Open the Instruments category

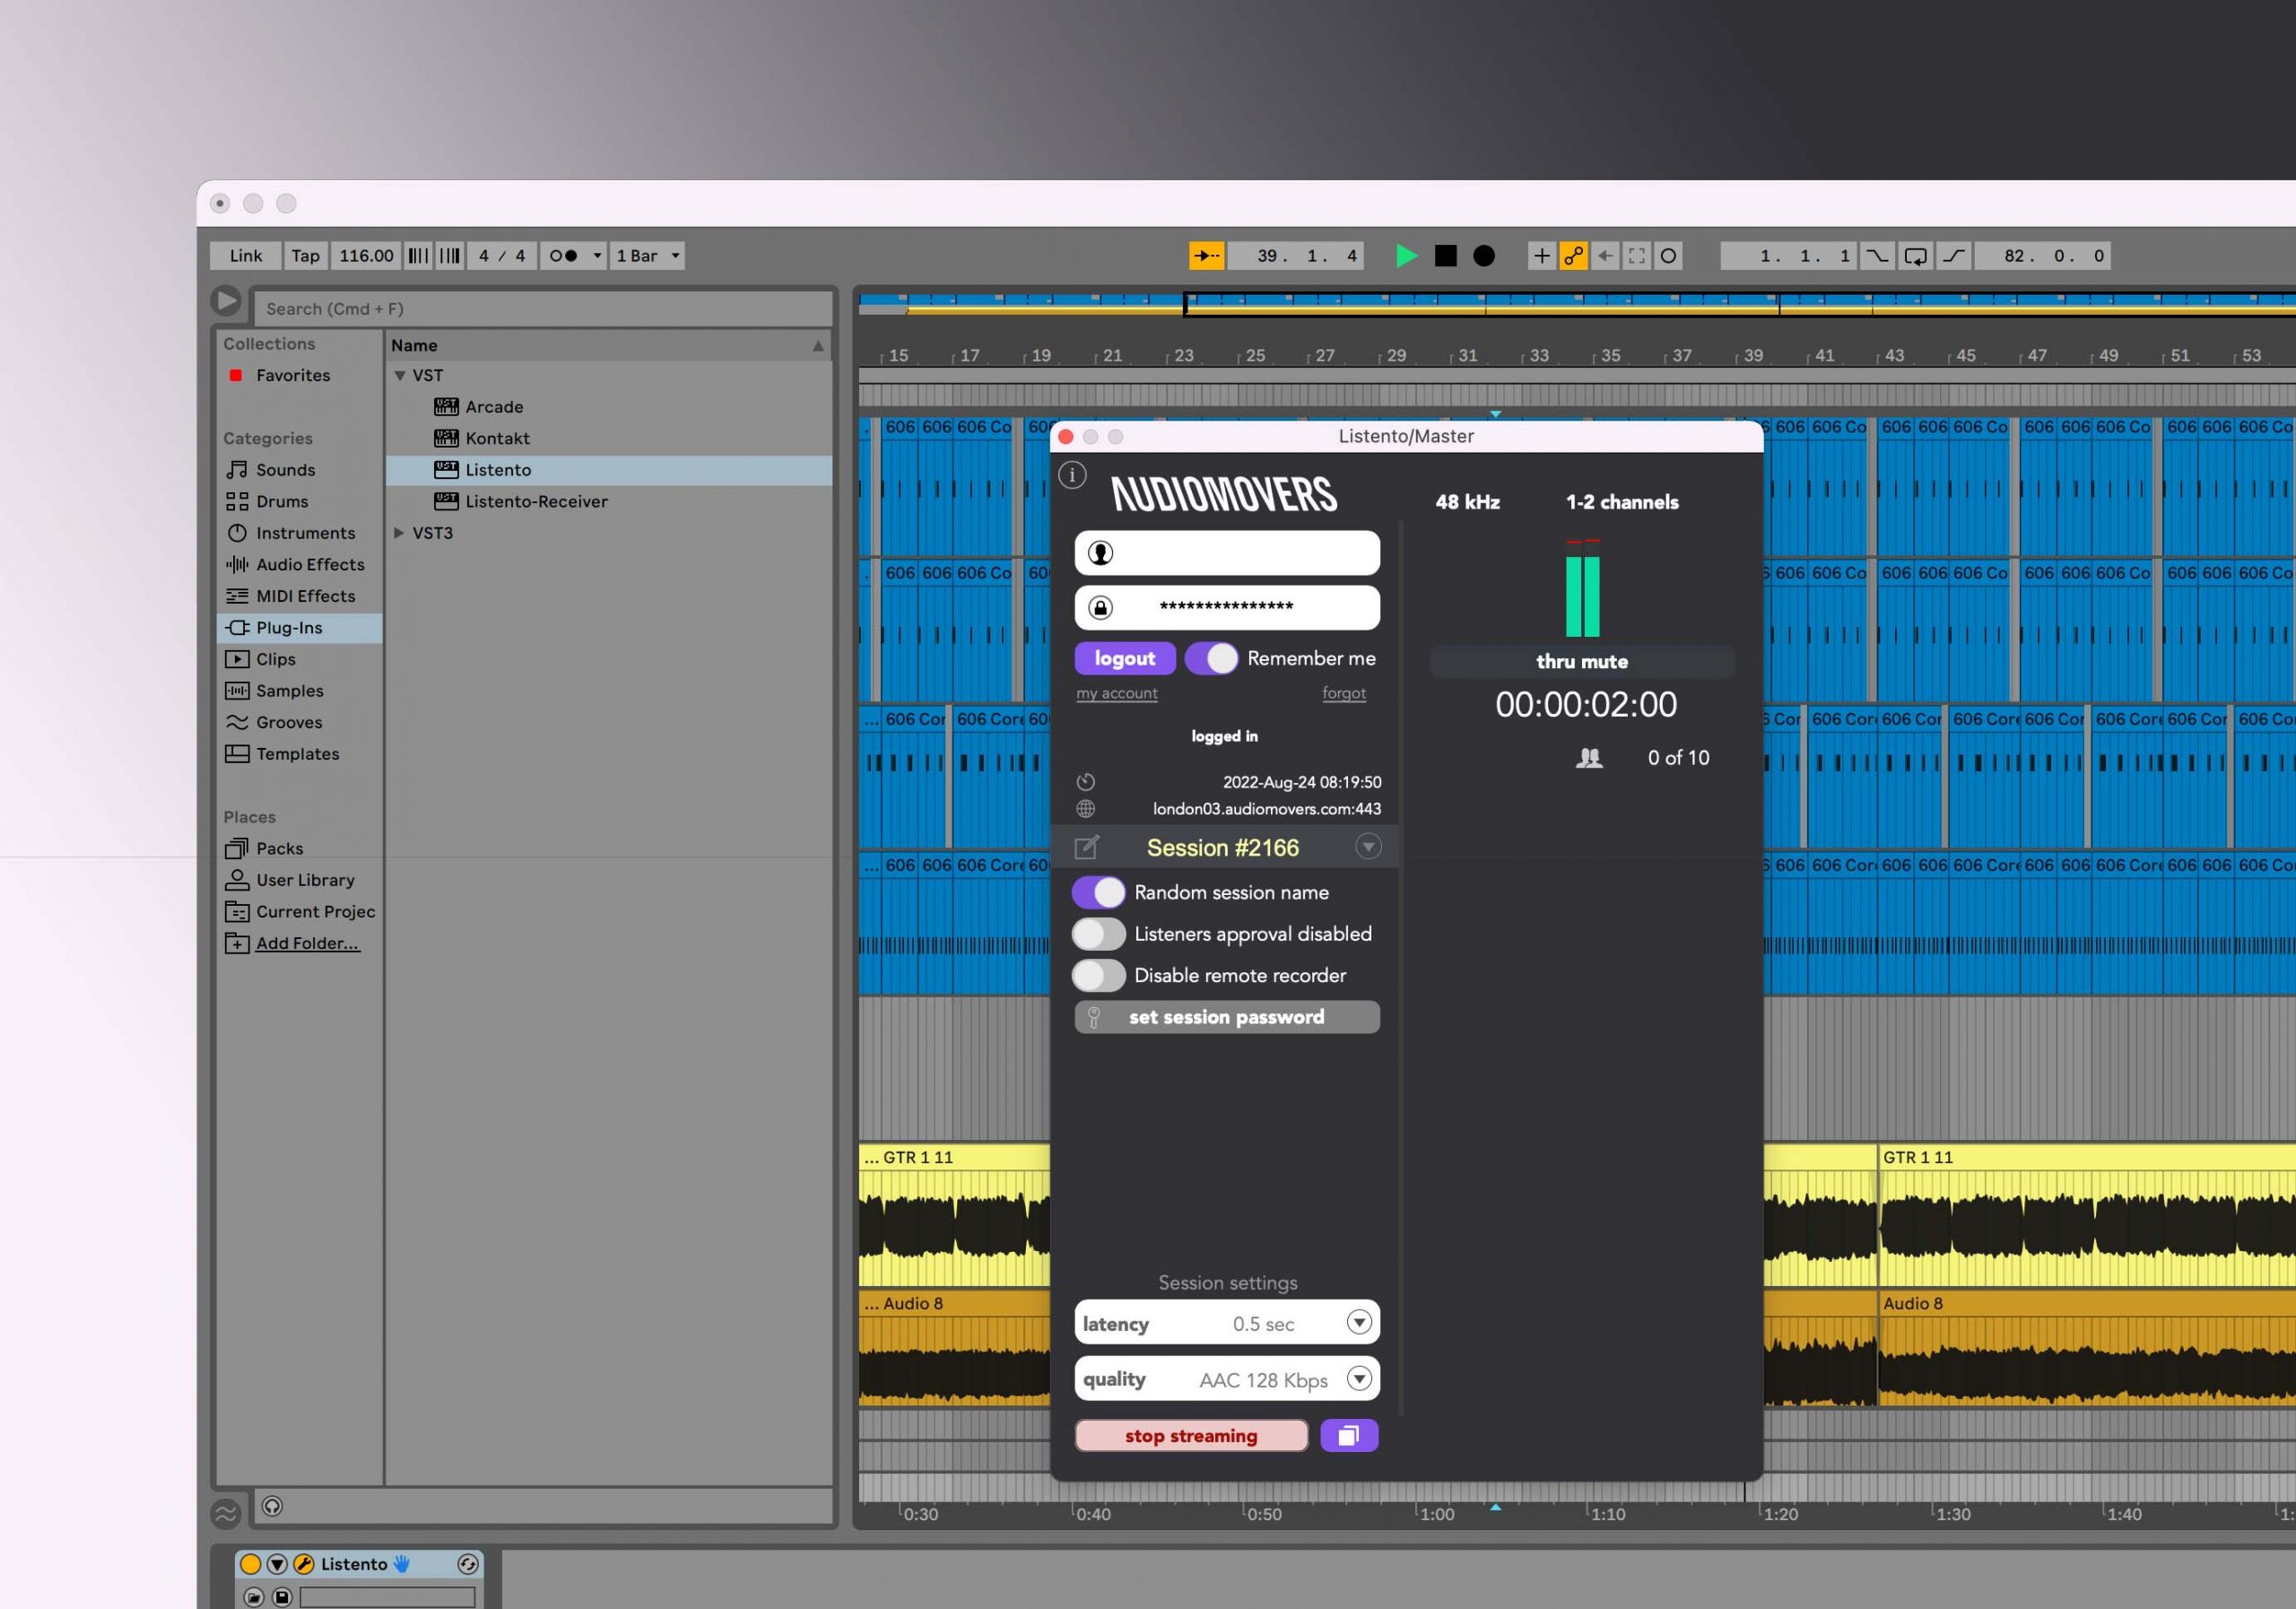[x=305, y=533]
